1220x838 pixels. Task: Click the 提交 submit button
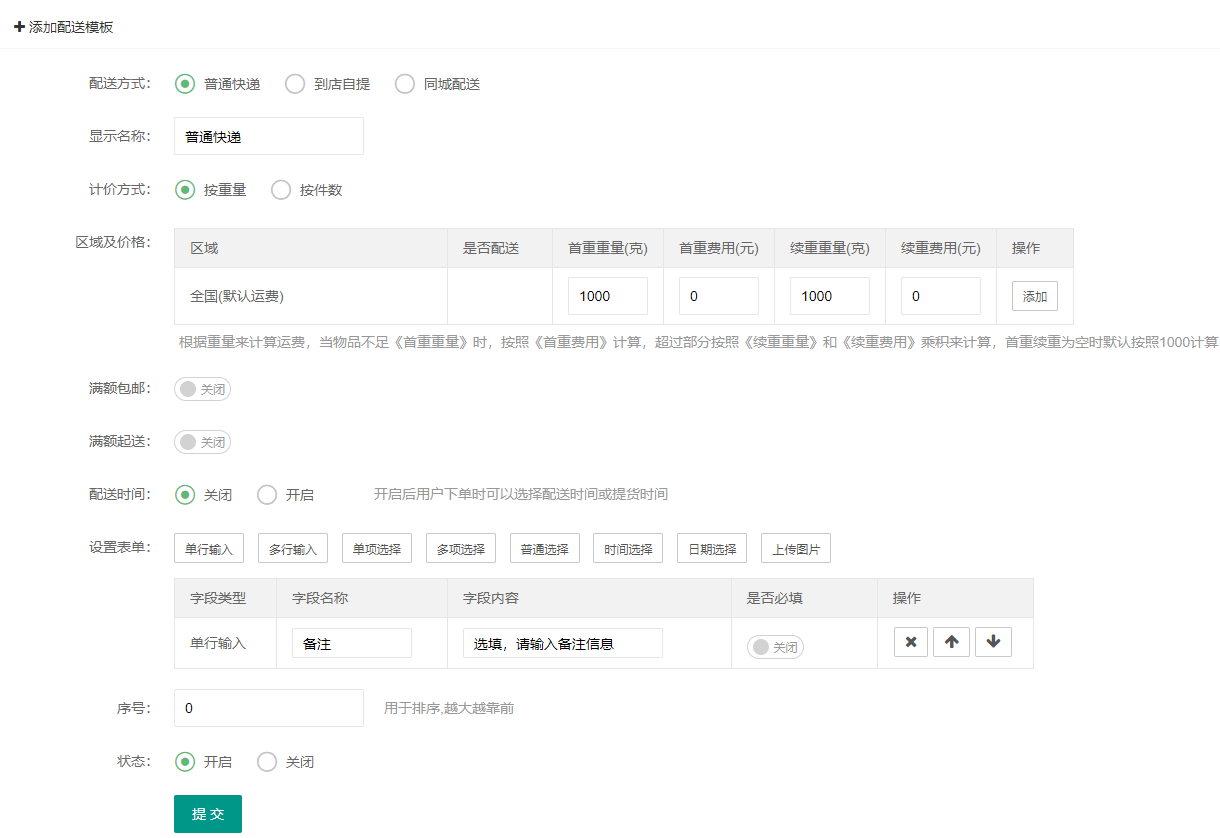pyautogui.click(x=208, y=814)
